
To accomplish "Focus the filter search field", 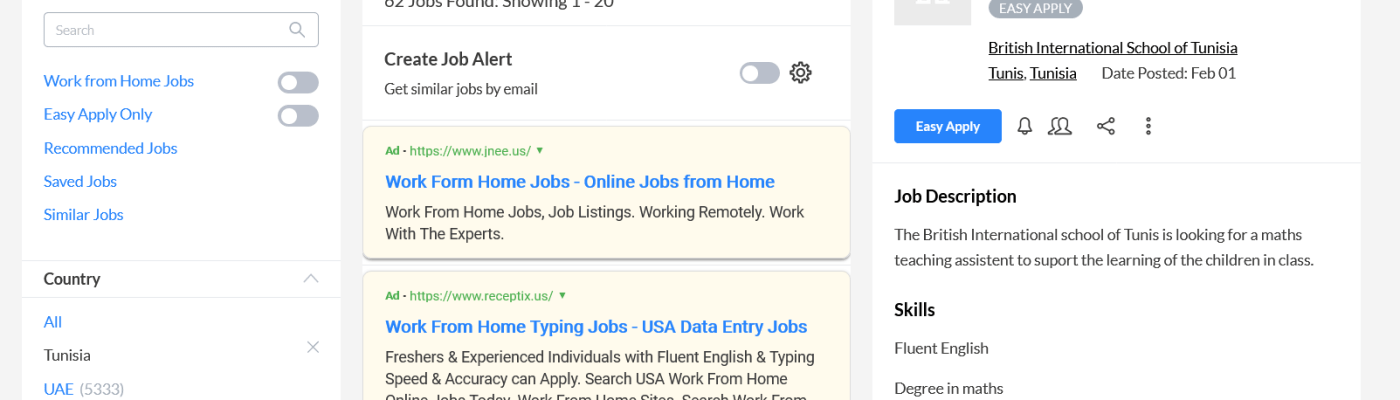I will click(x=165, y=30).
